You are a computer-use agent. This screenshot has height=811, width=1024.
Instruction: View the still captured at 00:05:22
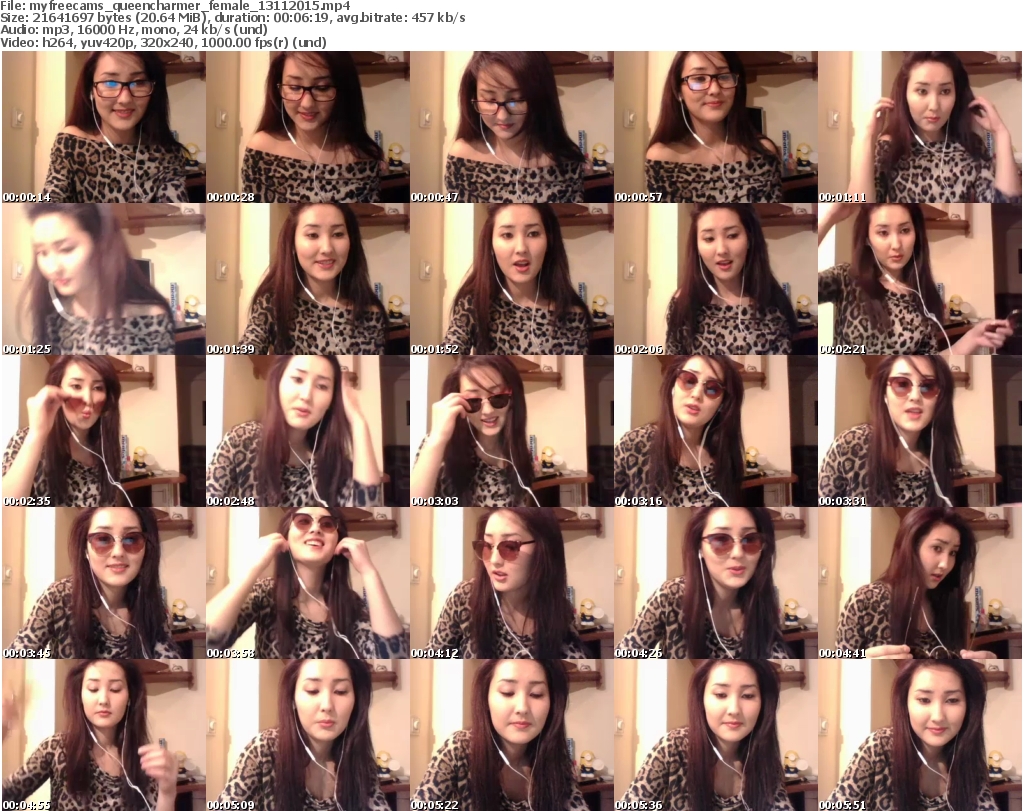(x=512, y=735)
